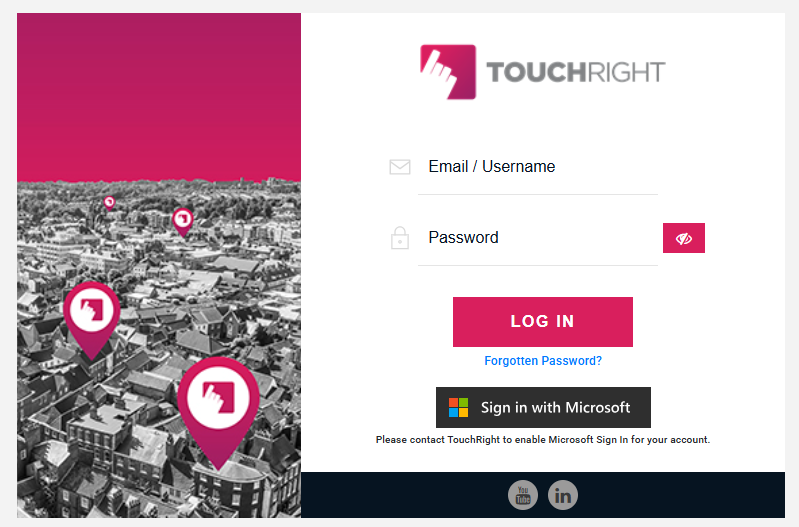Open the YouTube social icon
The image size is (799, 527).
pos(523,494)
